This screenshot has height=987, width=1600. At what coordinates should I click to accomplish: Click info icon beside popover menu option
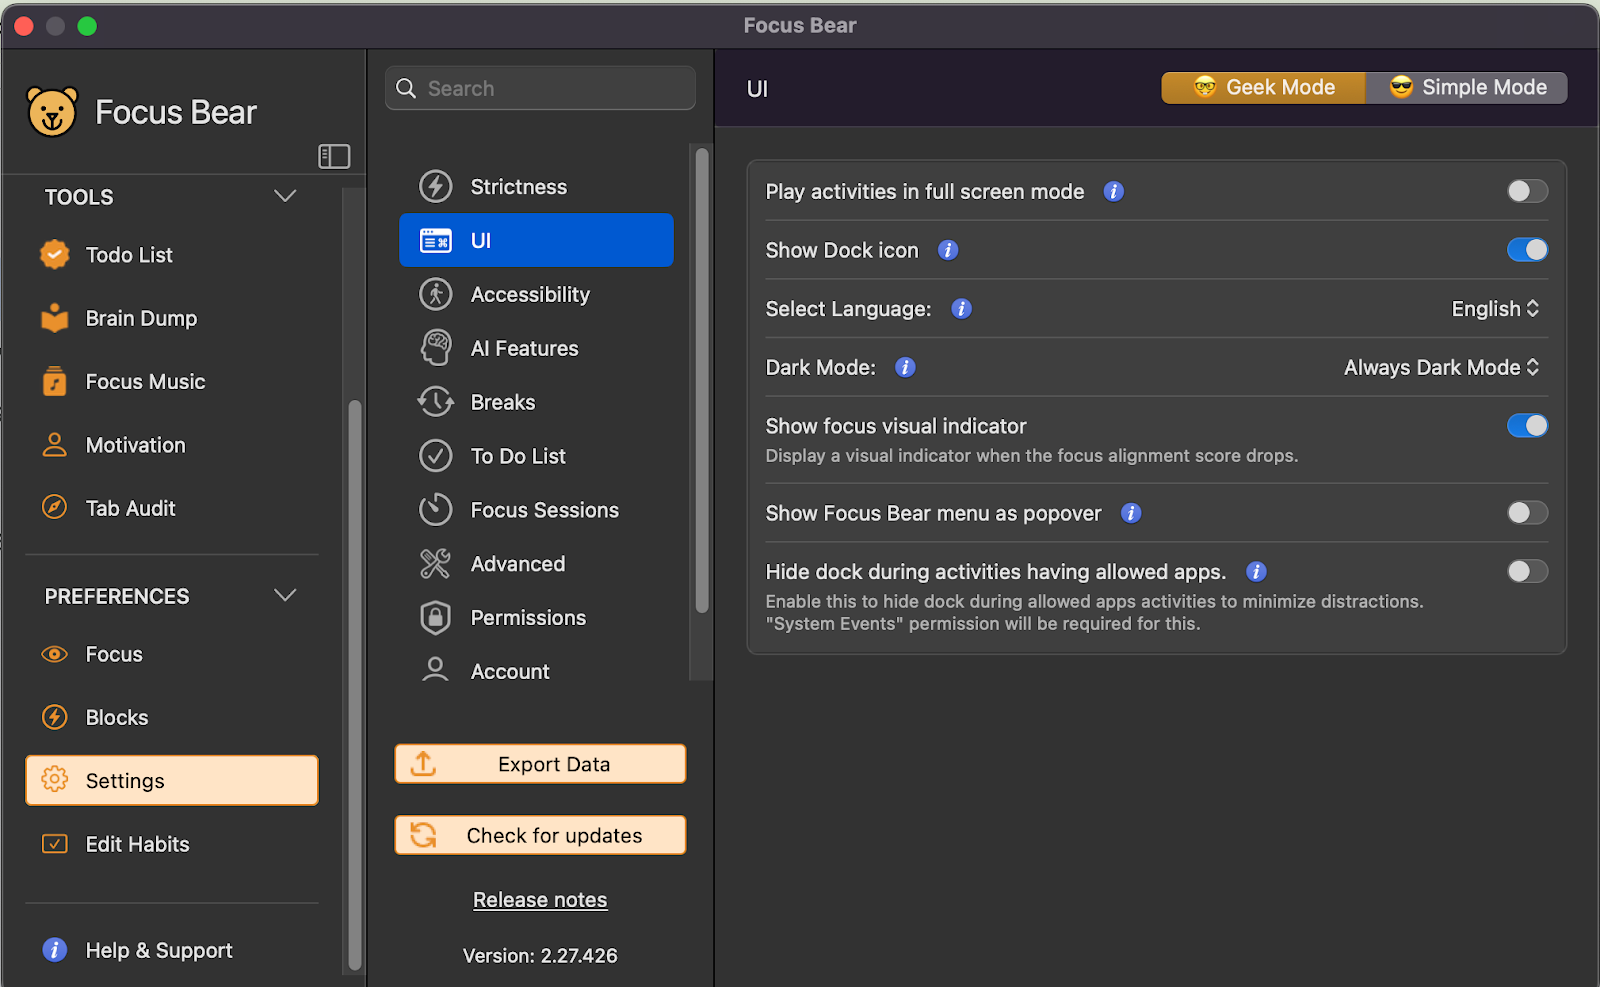pyautogui.click(x=1131, y=513)
